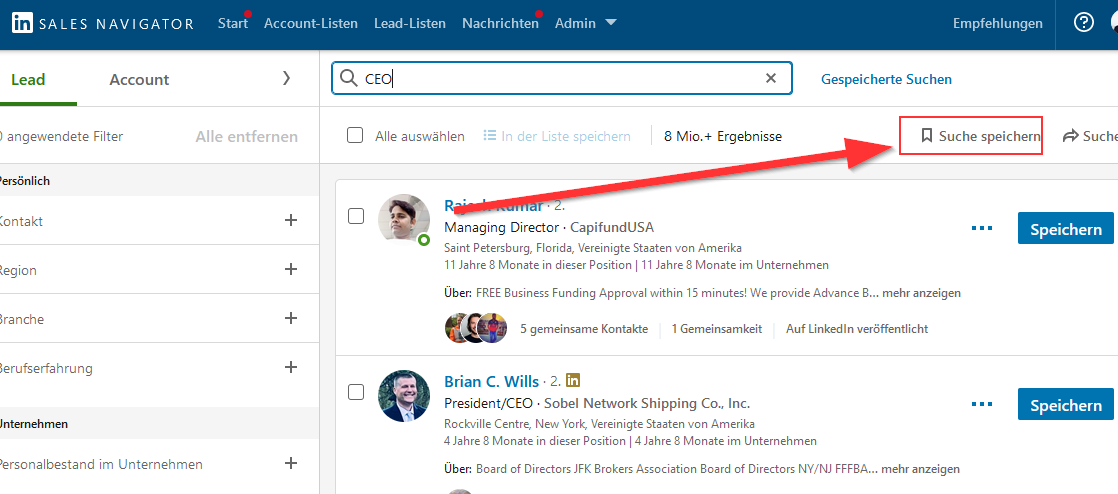Open three-dot menu for first lead result
Viewport: 1118px width, 494px height.
coord(982,229)
